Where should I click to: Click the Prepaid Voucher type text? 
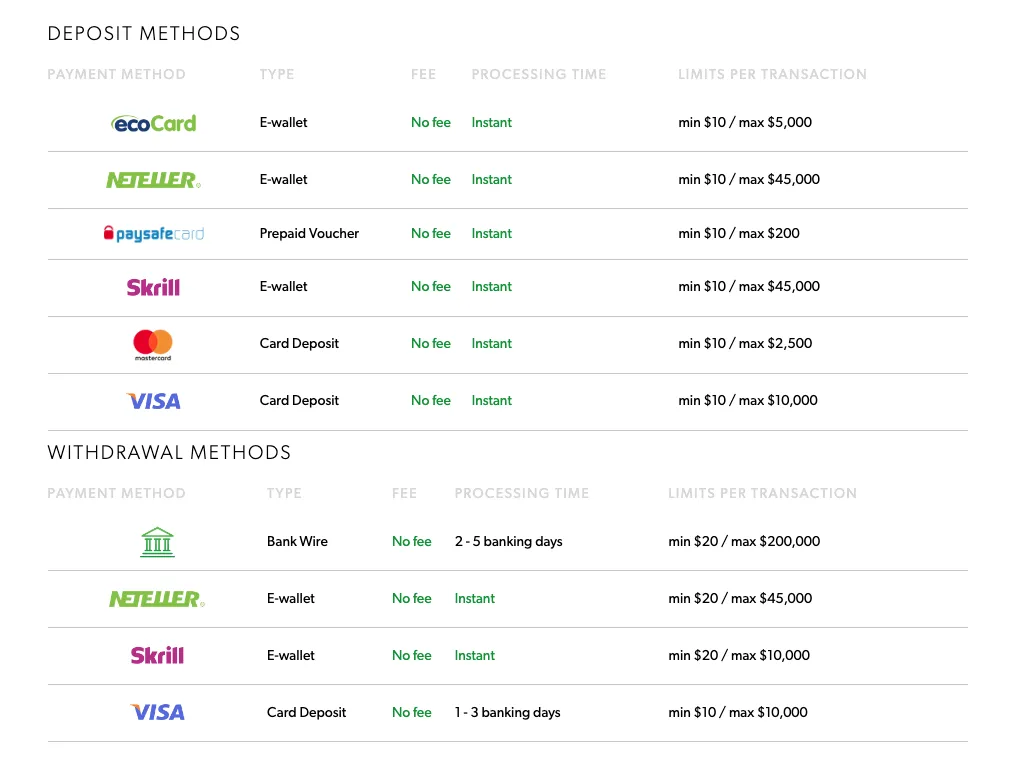coord(309,233)
